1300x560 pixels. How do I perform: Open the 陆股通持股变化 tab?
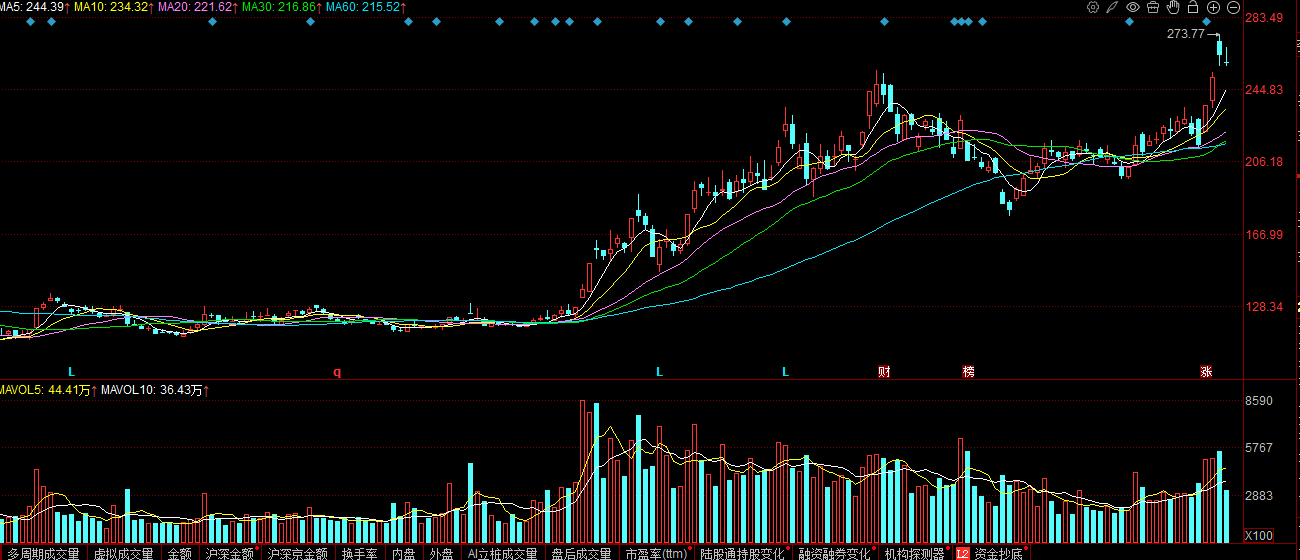pos(742,553)
